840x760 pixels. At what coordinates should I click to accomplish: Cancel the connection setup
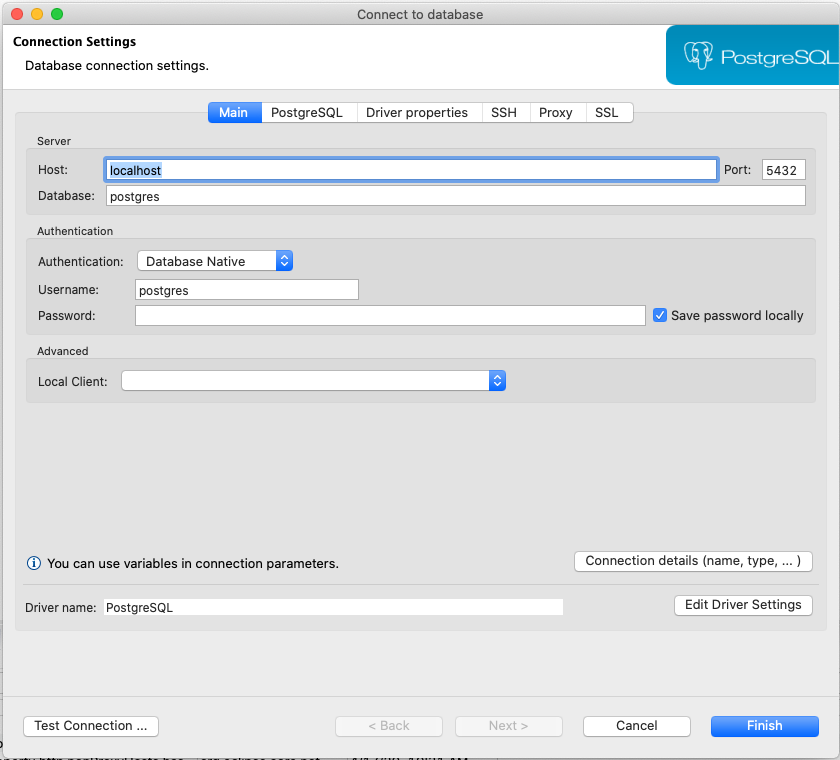[636, 726]
